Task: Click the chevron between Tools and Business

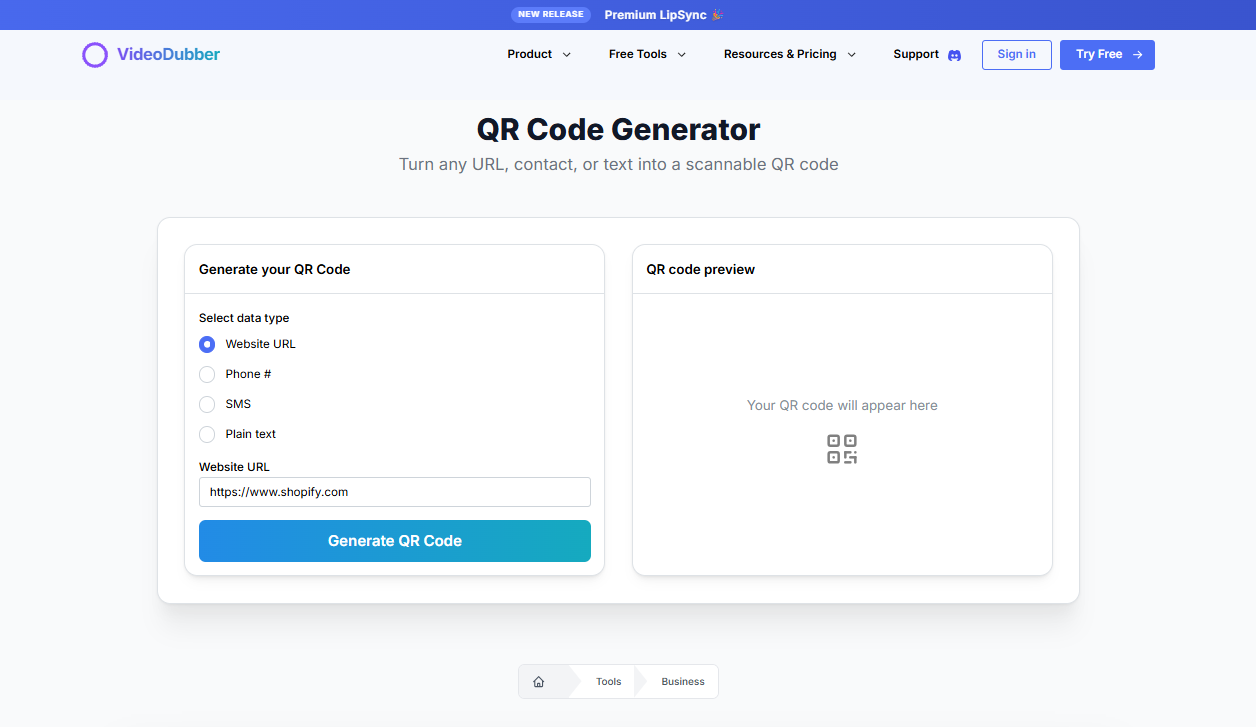Action: [x=641, y=681]
